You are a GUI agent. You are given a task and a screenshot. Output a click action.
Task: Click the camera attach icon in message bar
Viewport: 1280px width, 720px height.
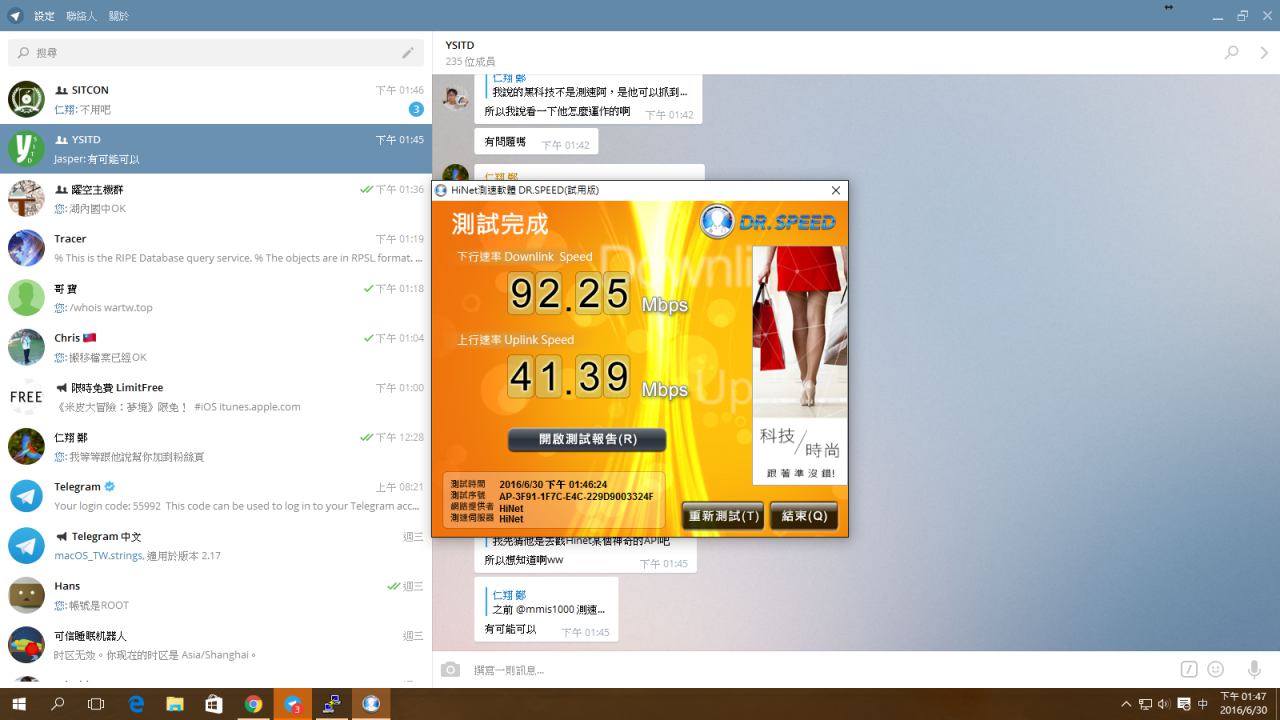point(451,669)
